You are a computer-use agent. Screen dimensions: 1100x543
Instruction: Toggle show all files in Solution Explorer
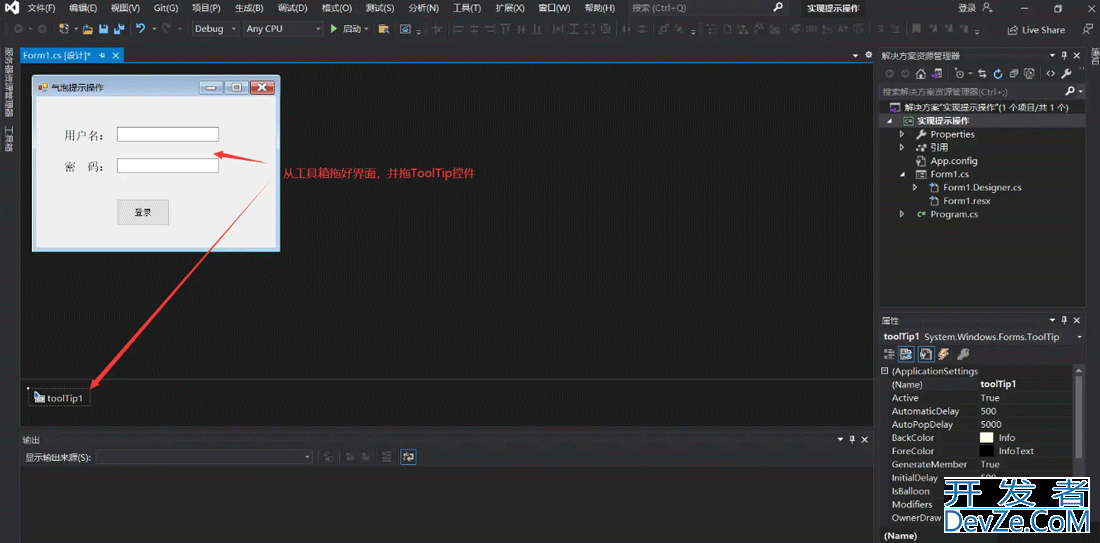point(1029,74)
